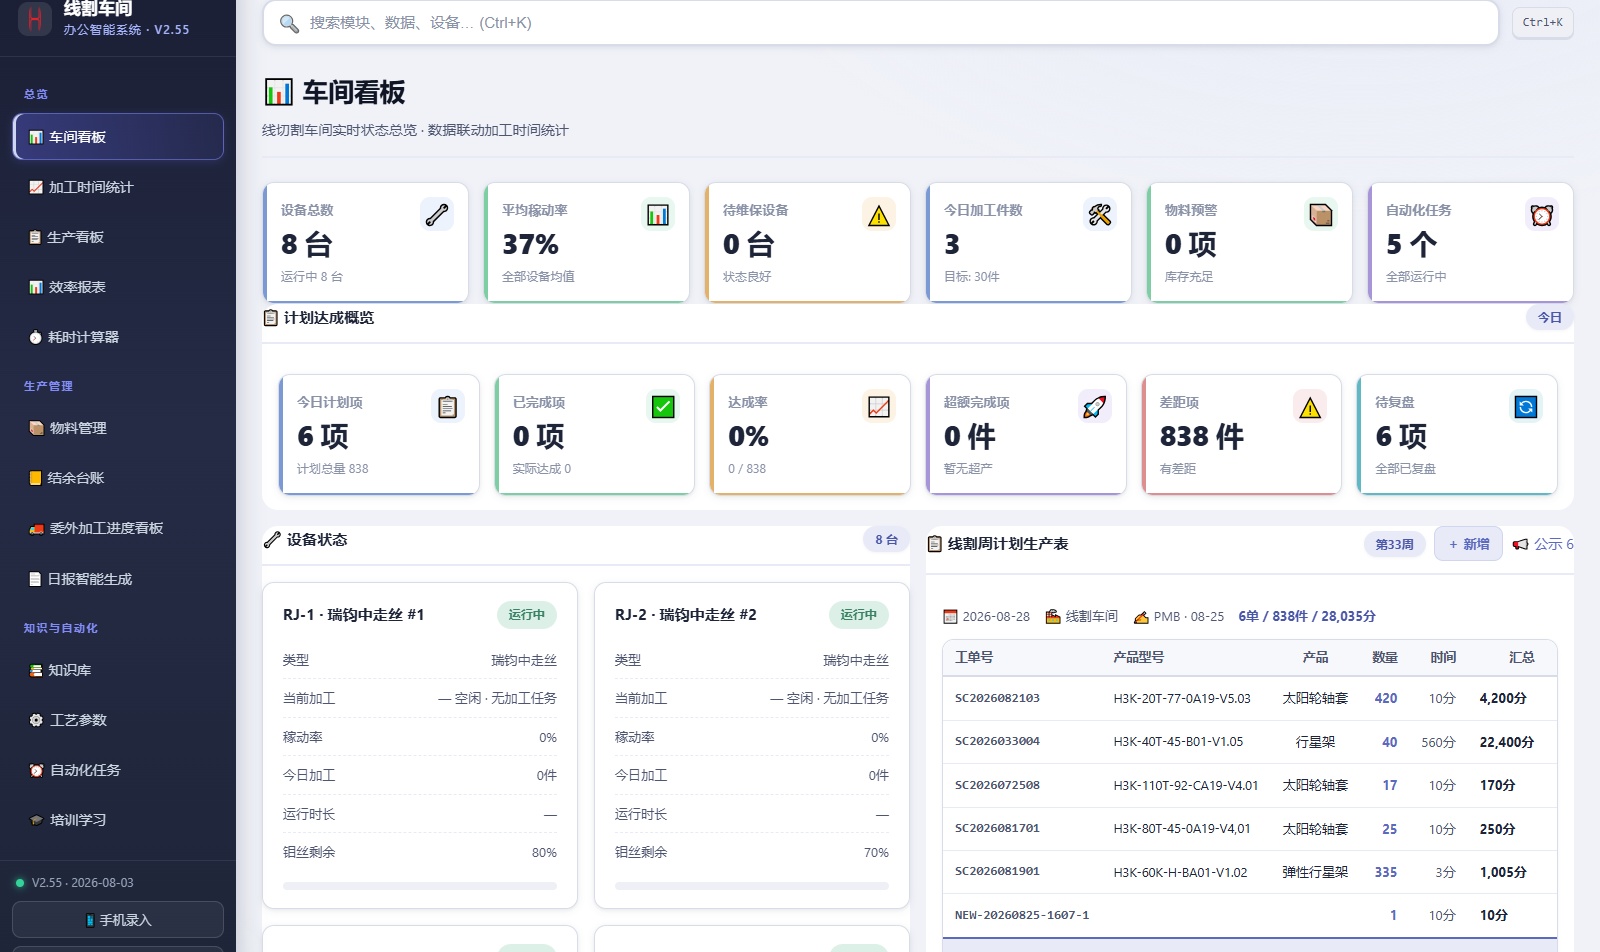The width and height of the screenshot is (1600, 952).
Task: Click the Ctrl+K shortcut button
Action: (1542, 22)
